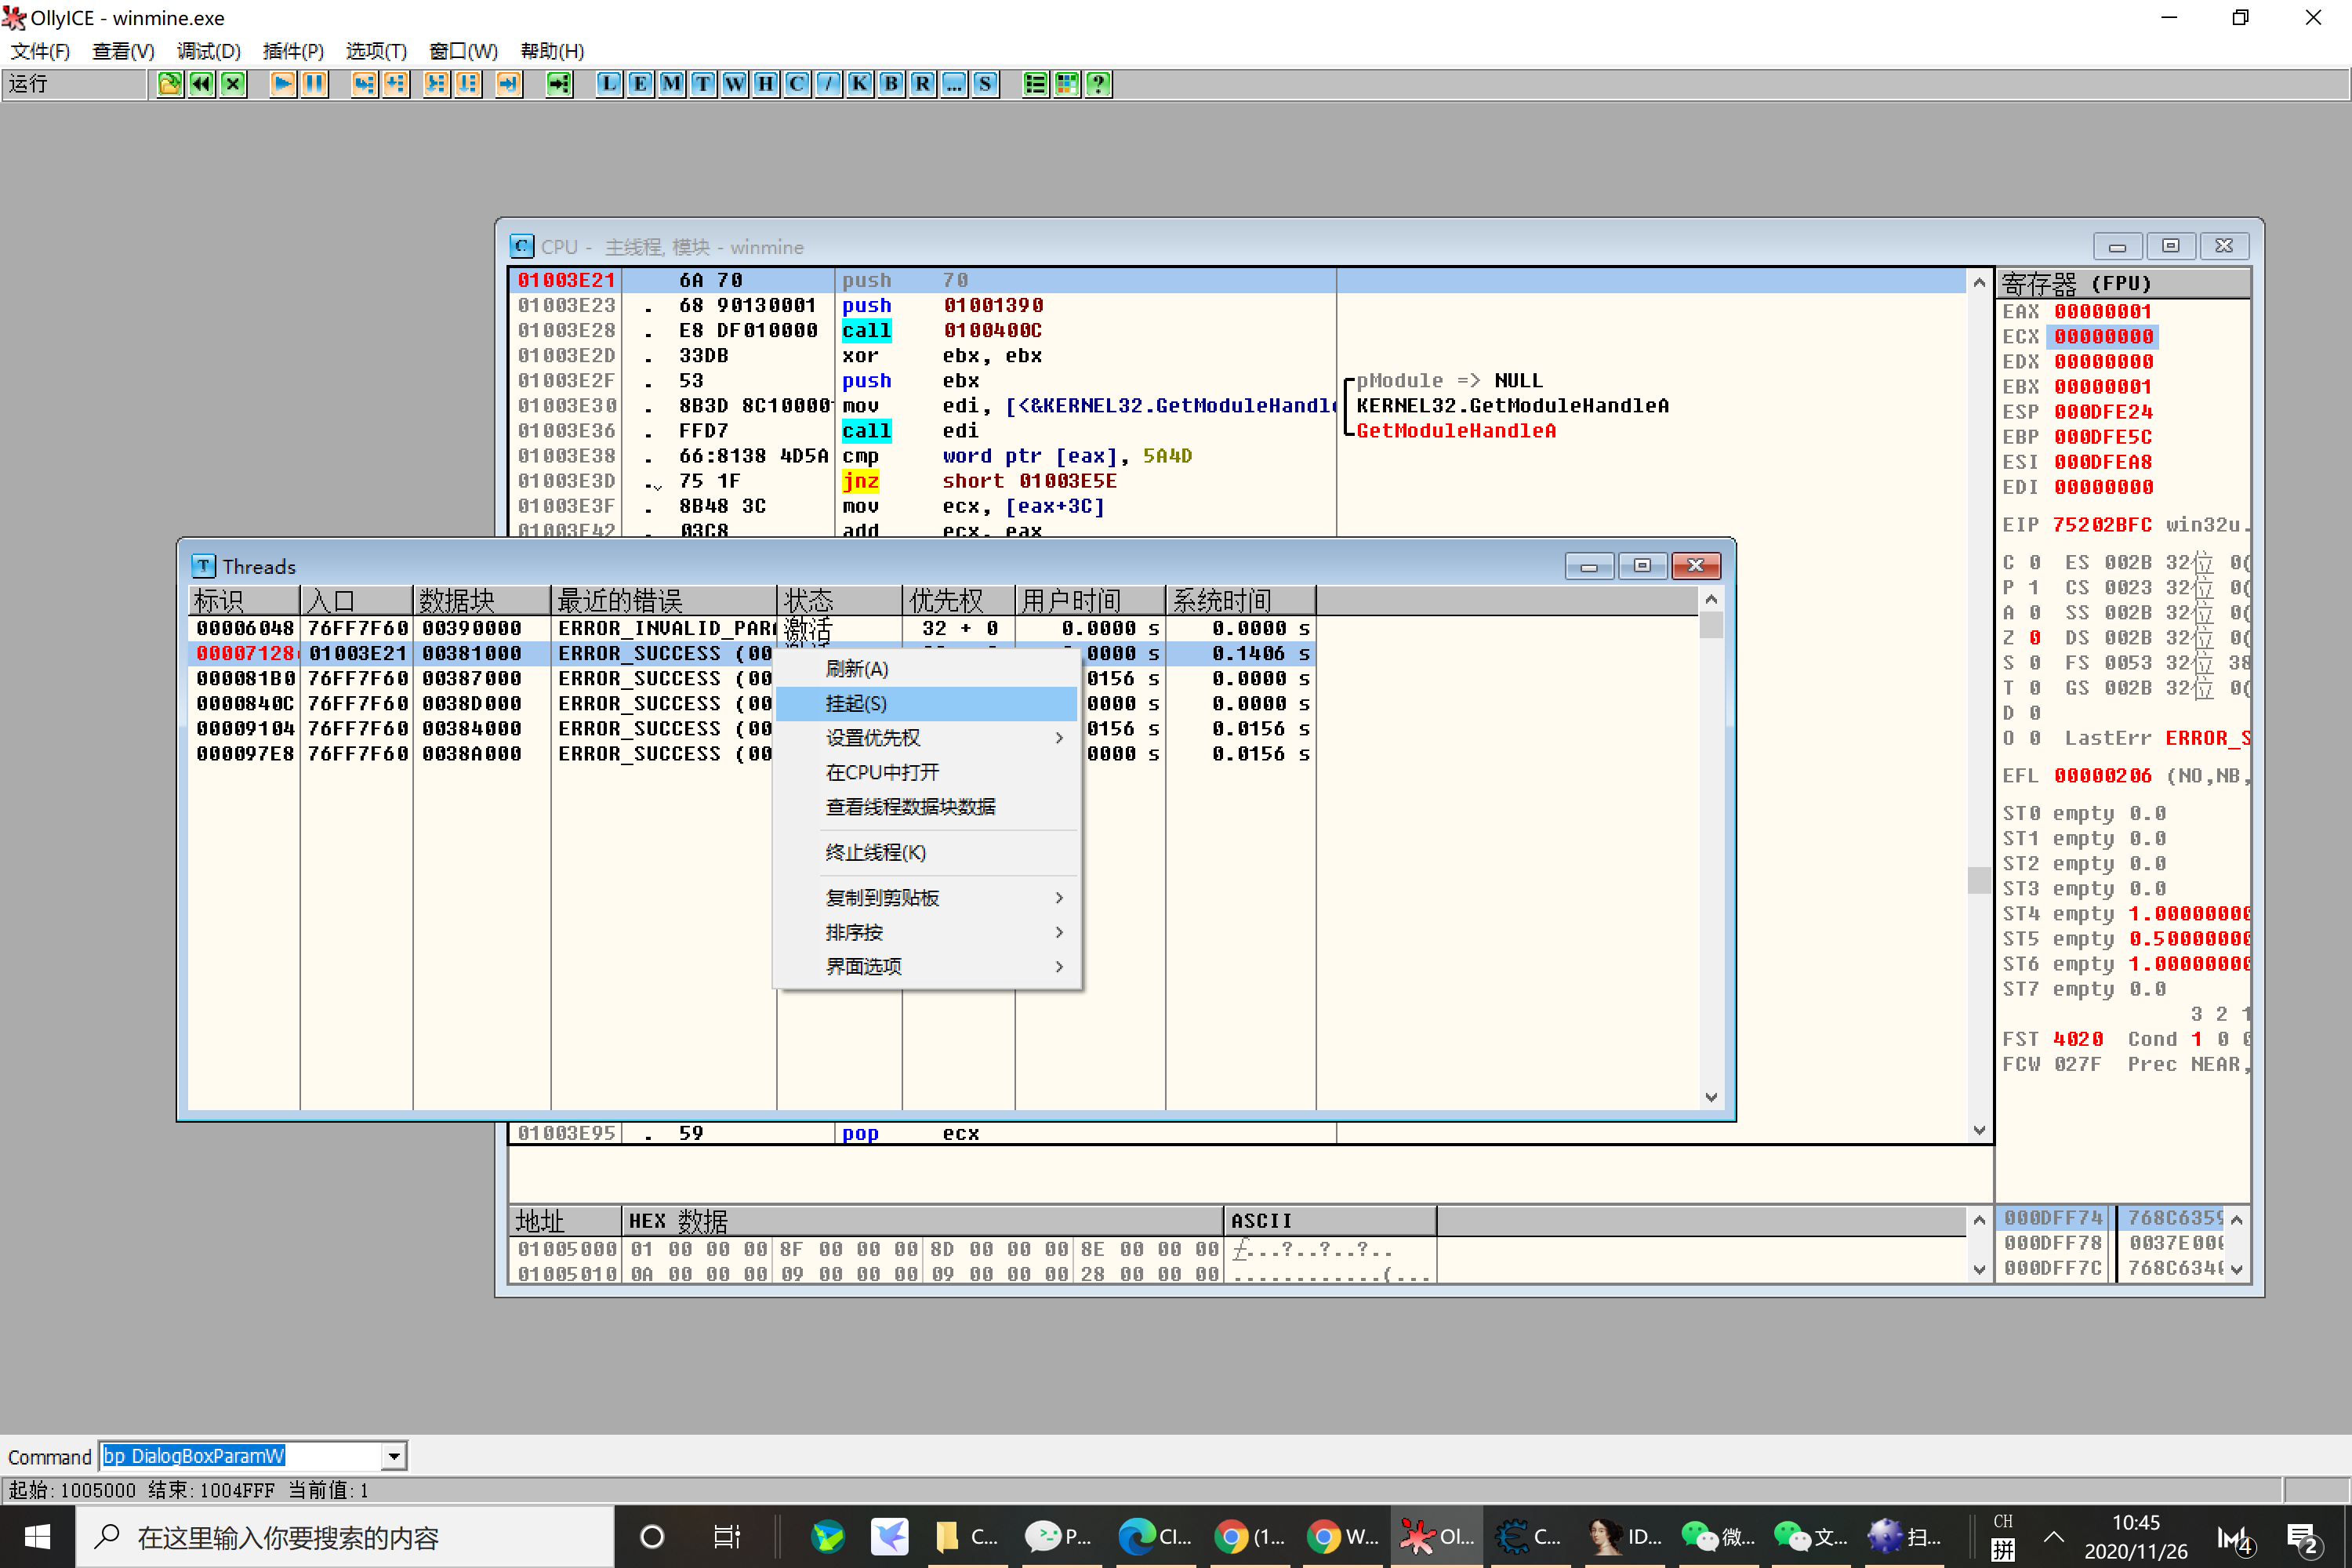Open References window with R button
Image resolution: width=2352 pixels, height=1568 pixels.
point(923,84)
